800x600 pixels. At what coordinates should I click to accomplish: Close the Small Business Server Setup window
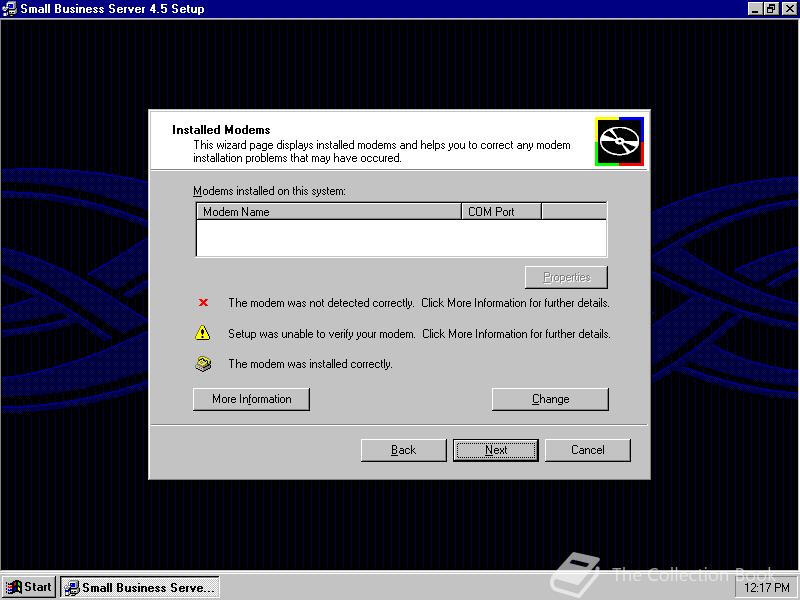coord(788,9)
